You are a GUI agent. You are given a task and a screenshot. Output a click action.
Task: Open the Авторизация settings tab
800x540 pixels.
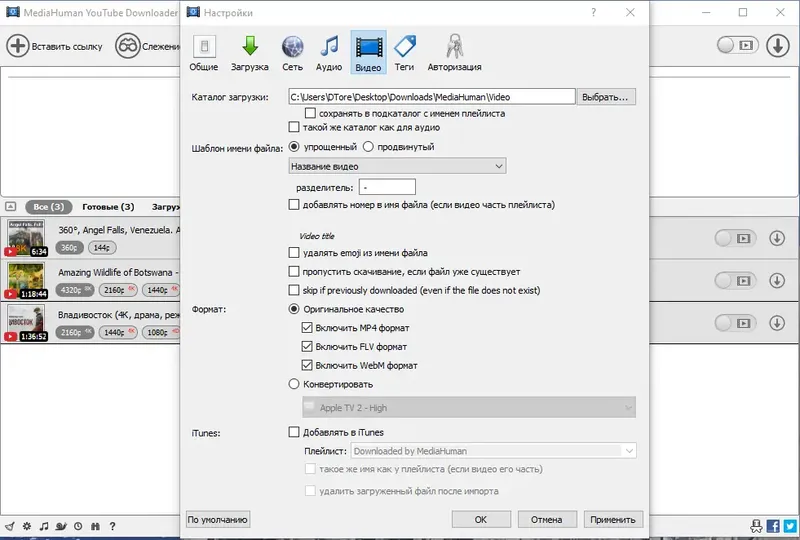pyautogui.click(x=454, y=53)
